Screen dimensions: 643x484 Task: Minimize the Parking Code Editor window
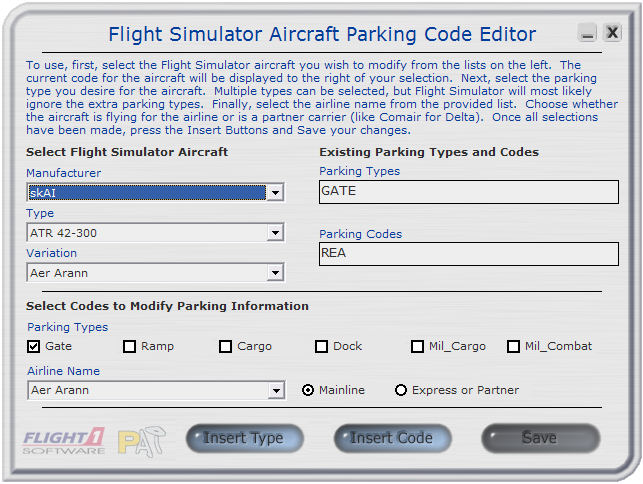tap(587, 33)
